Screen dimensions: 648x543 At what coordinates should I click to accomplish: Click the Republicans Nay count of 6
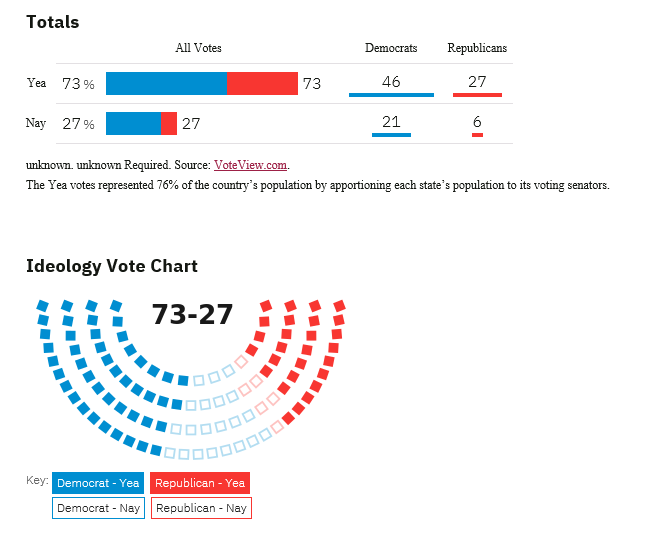(477, 122)
